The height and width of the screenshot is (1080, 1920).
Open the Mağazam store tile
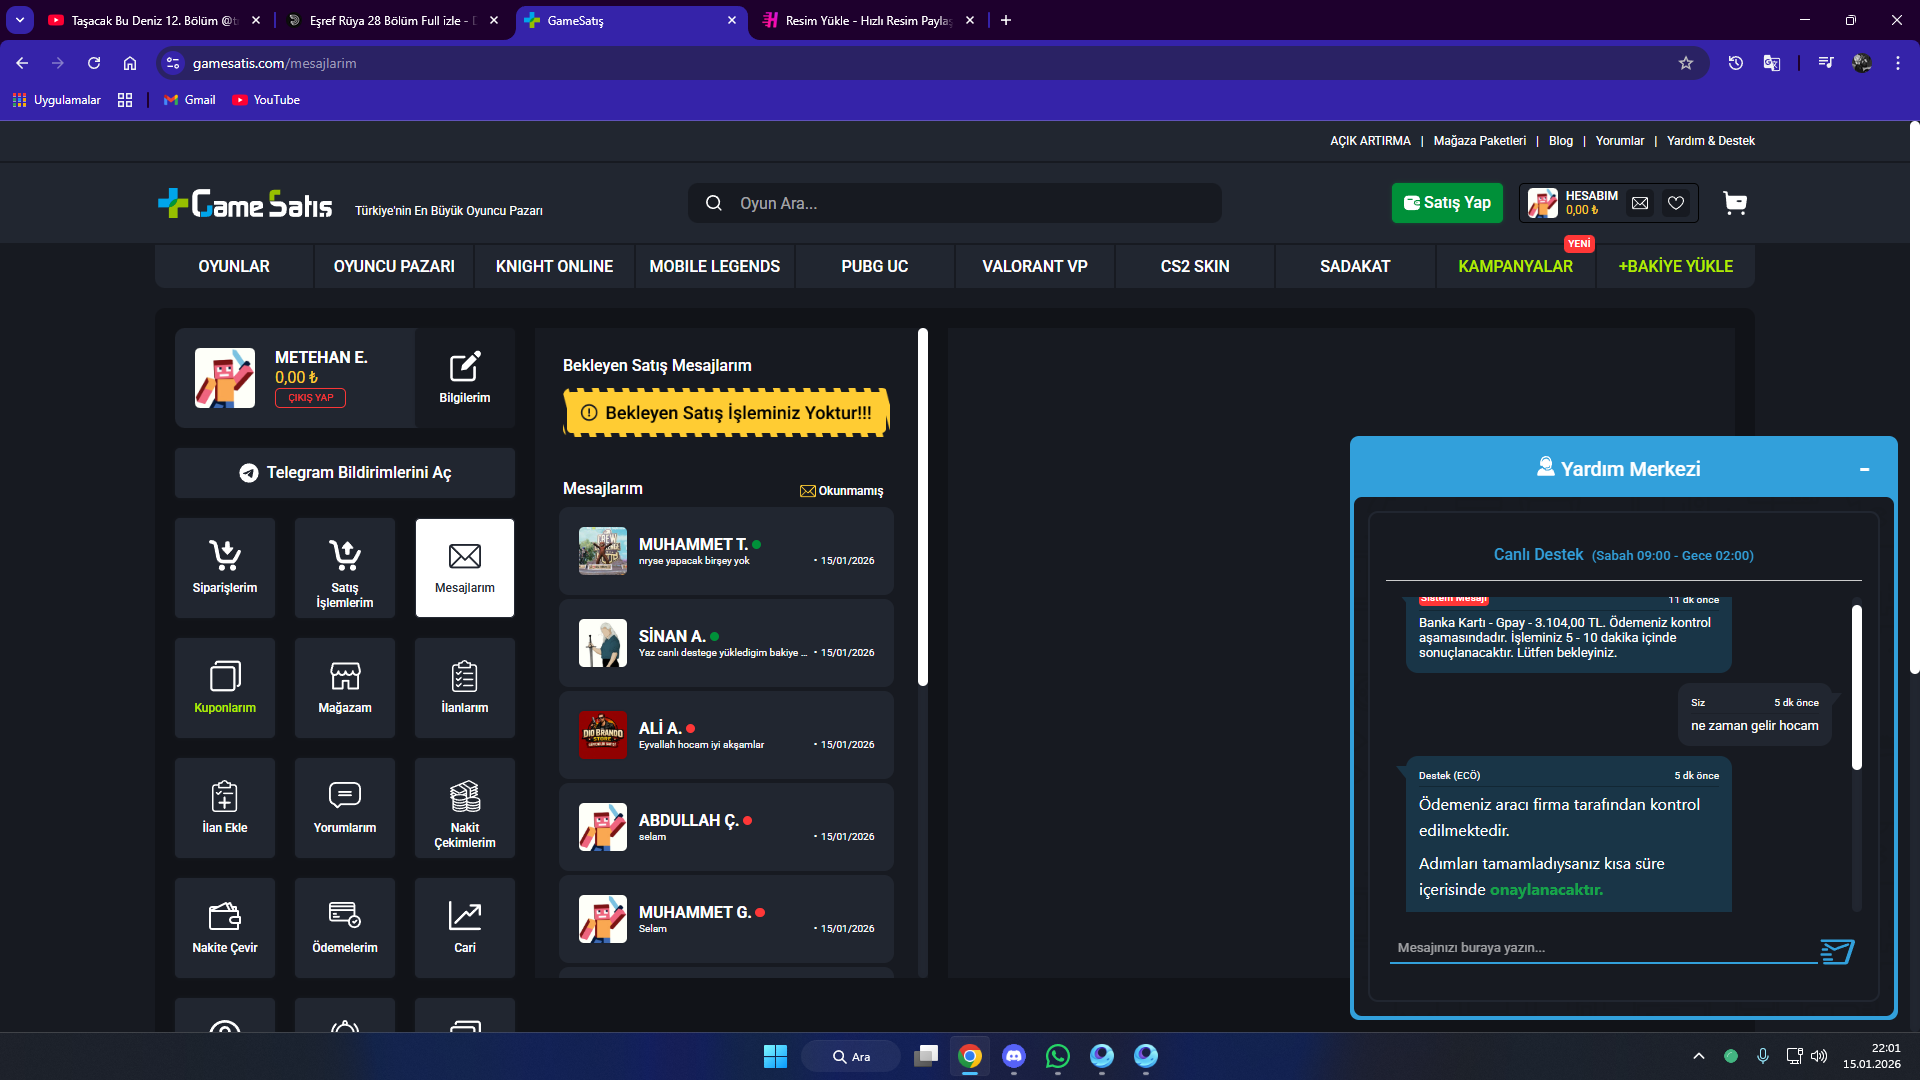345,687
